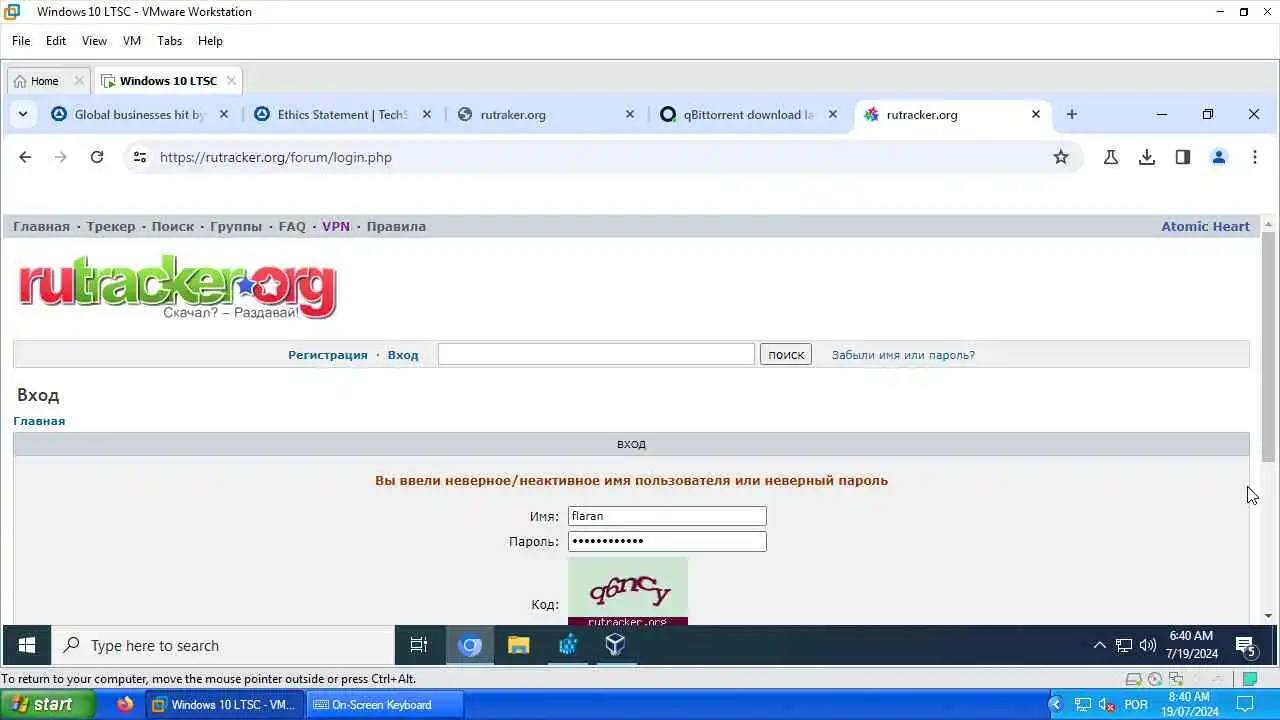Open Atomic Heart link
The height and width of the screenshot is (720, 1280).
click(1205, 226)
